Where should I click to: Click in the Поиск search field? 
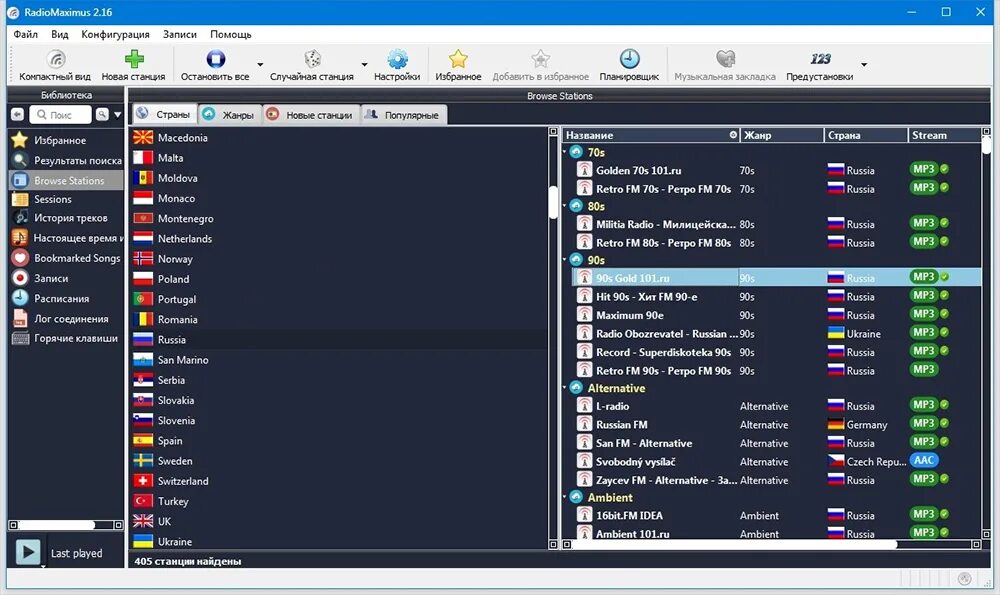coord(60,115)
